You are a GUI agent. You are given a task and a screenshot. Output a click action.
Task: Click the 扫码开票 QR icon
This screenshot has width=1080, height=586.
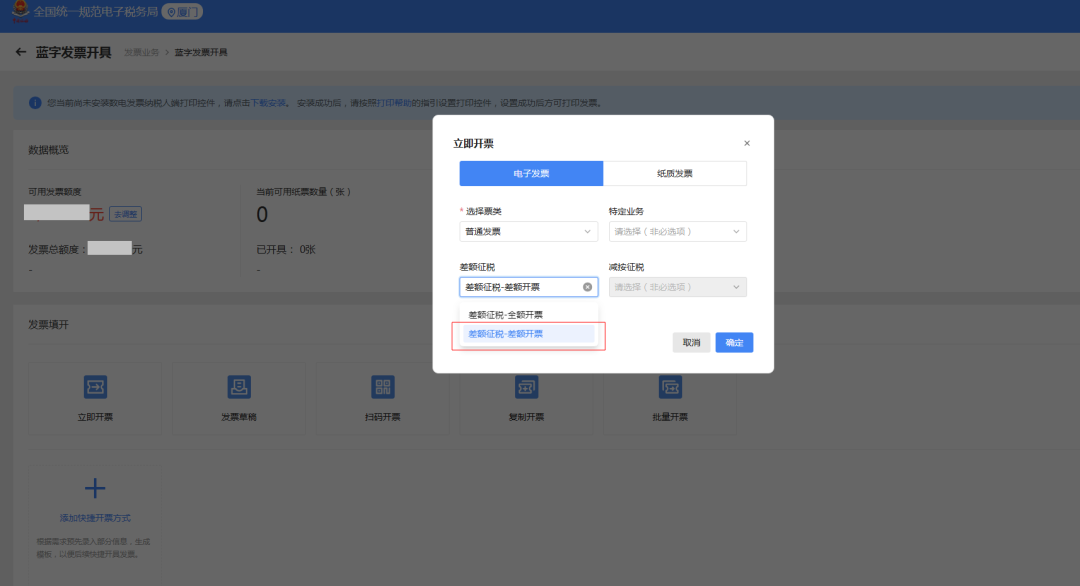[x=382, y=387]
